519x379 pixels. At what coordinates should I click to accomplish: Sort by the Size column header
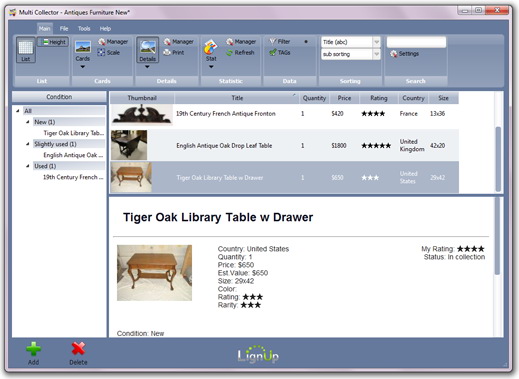[443, 98]
